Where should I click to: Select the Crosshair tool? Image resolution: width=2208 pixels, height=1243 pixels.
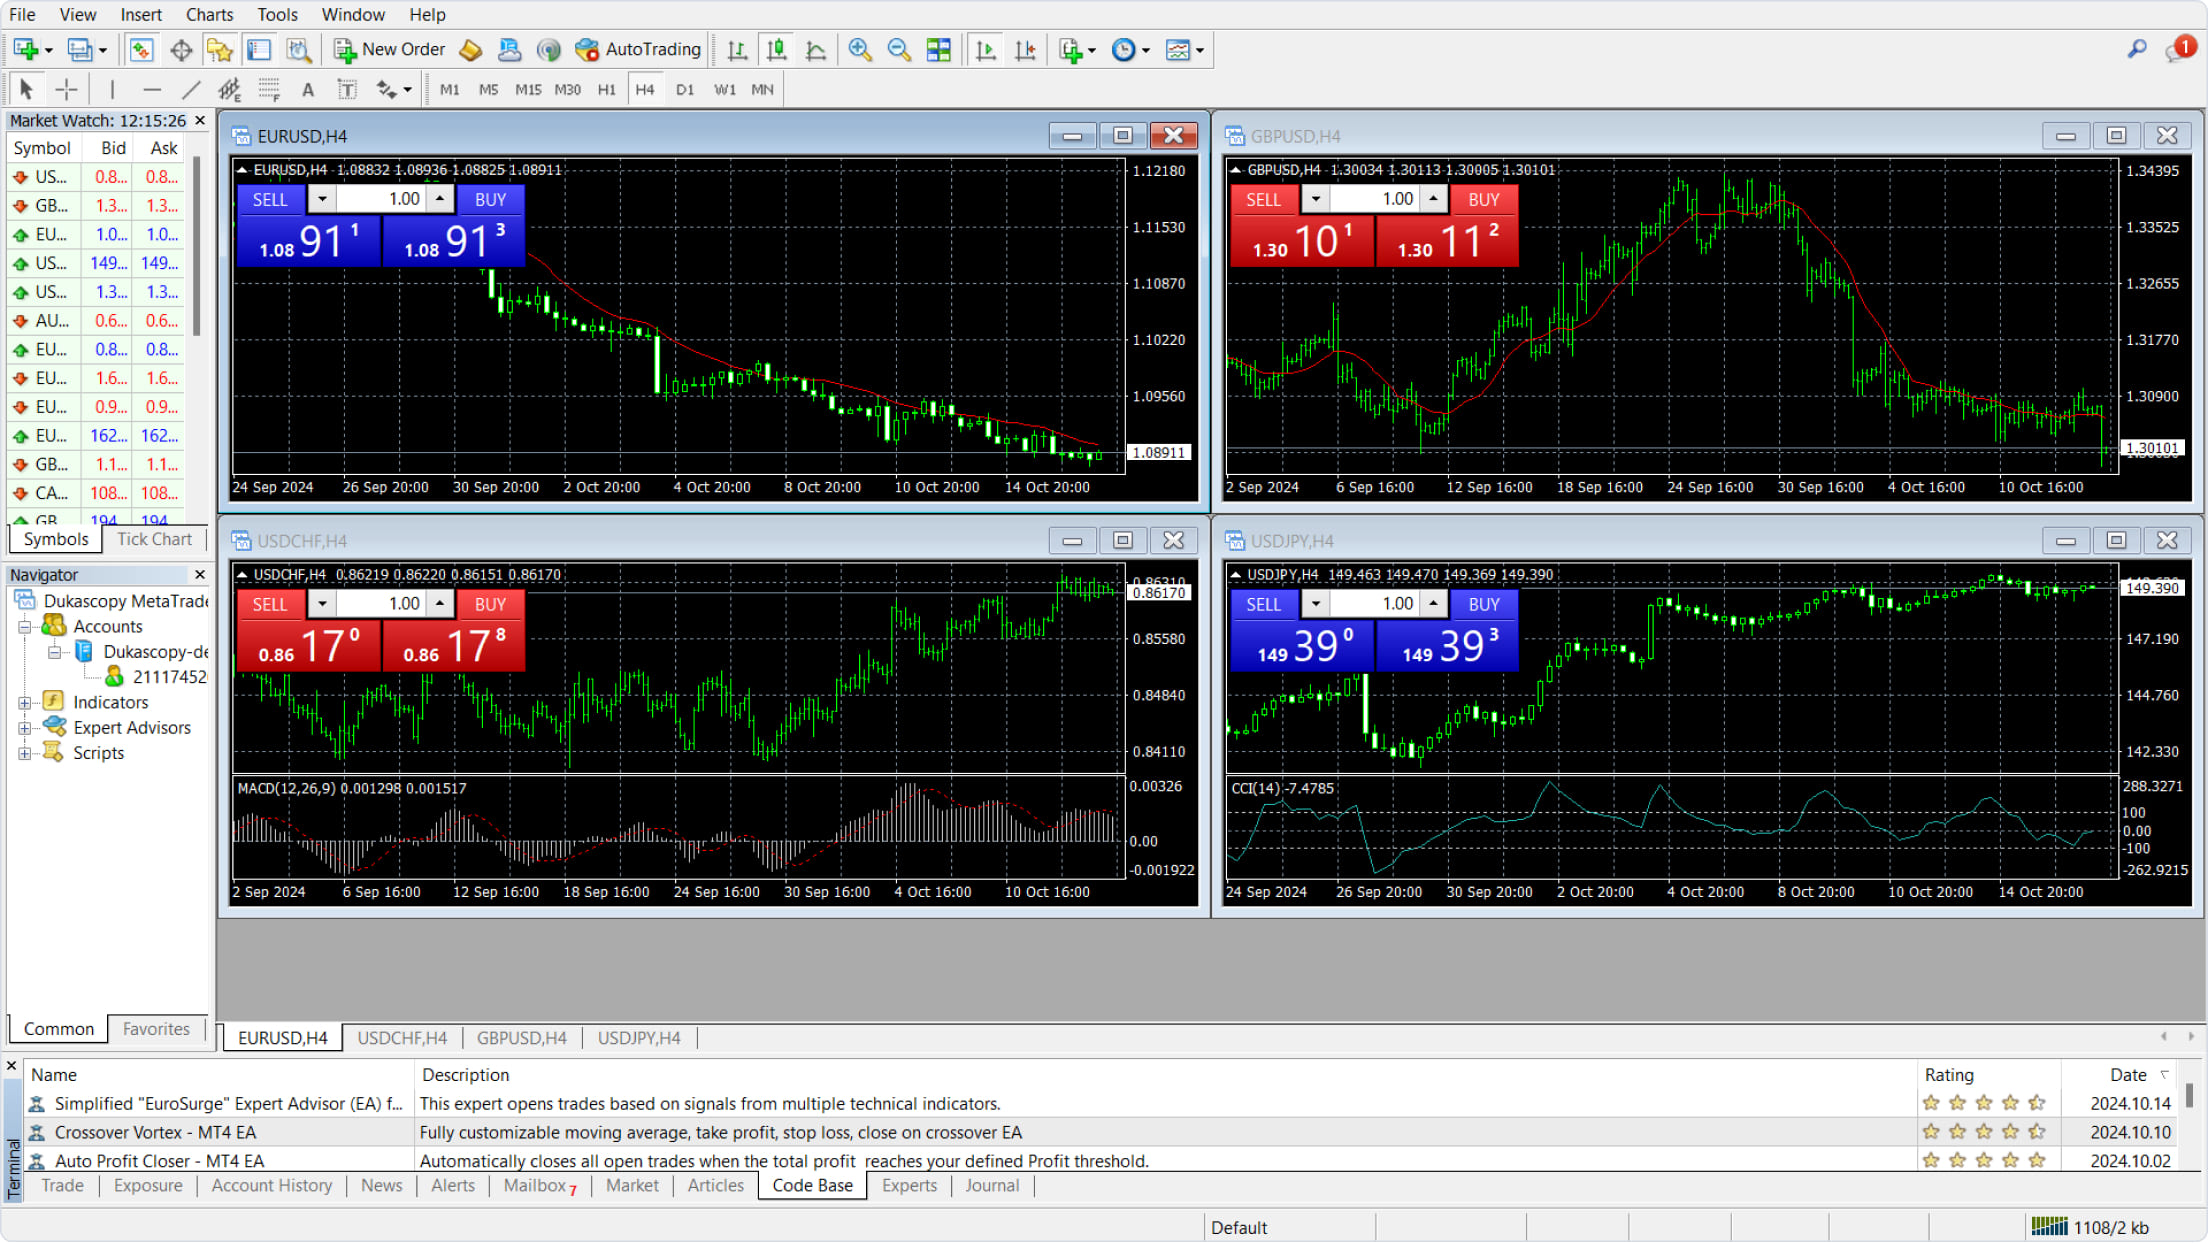click(x=66, y=89)
